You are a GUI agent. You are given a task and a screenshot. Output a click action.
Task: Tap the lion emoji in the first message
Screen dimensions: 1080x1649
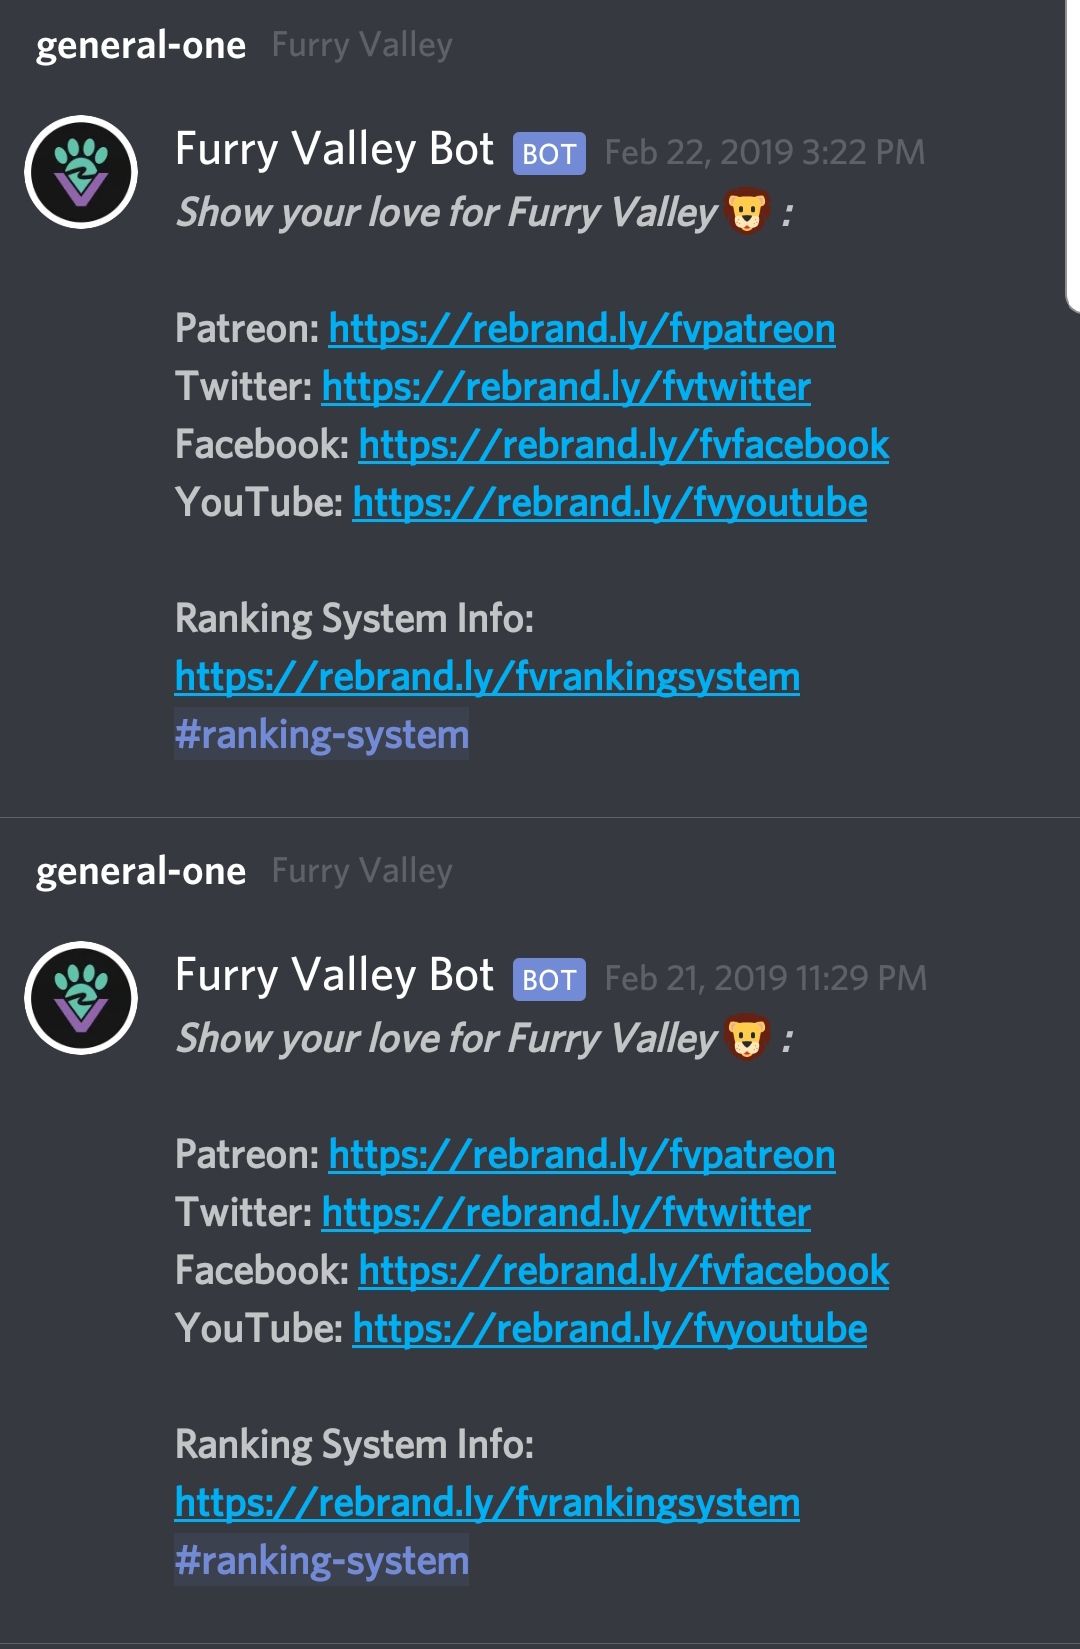(747, 212)
